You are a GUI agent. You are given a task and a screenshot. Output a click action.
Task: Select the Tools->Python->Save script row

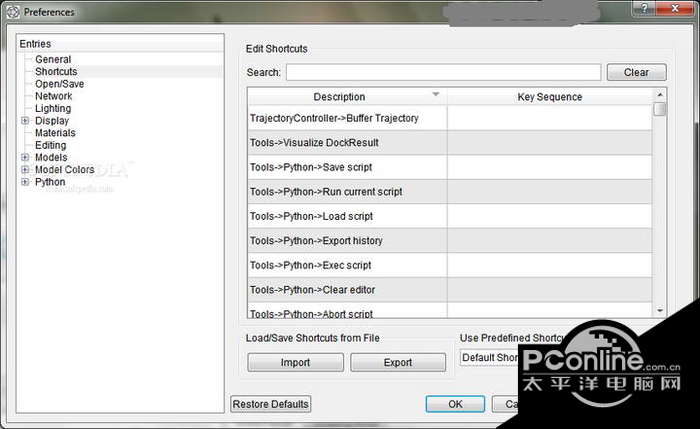[450, 167]
